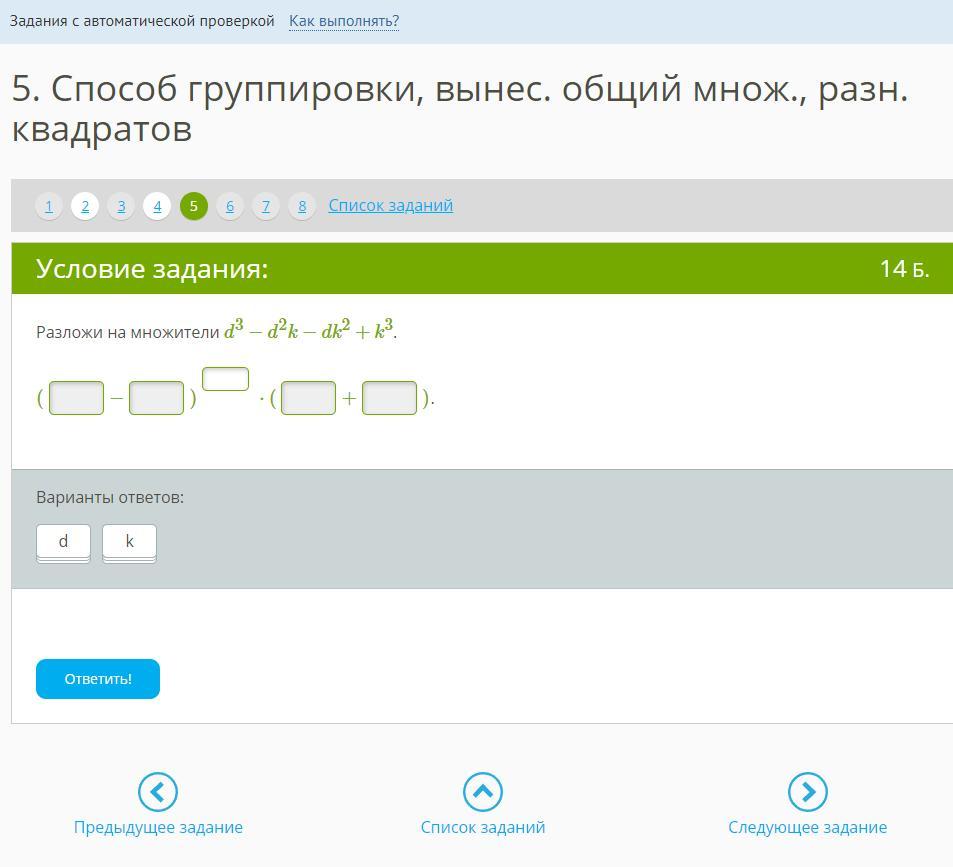Go to task number 2
The image size is (953, 867).
pyautogui.click(x=85, y=206)
